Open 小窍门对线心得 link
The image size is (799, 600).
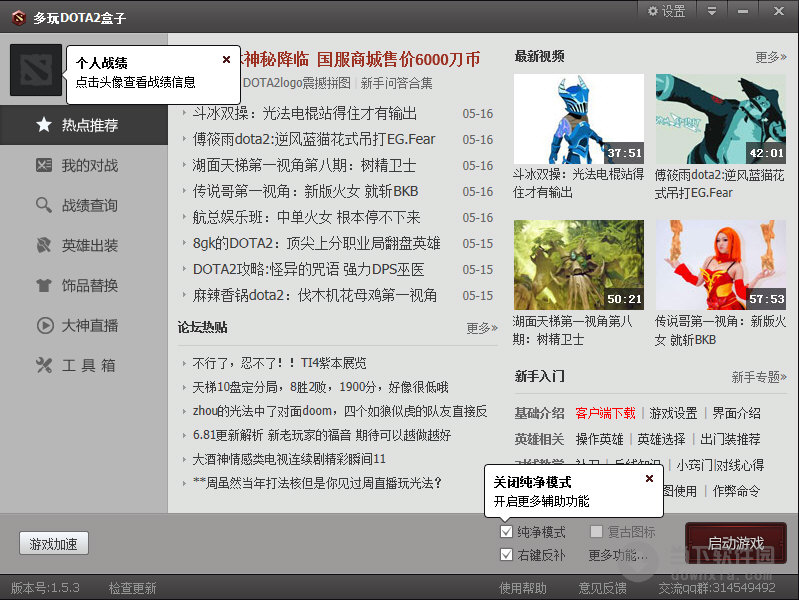tap(720, 465)
